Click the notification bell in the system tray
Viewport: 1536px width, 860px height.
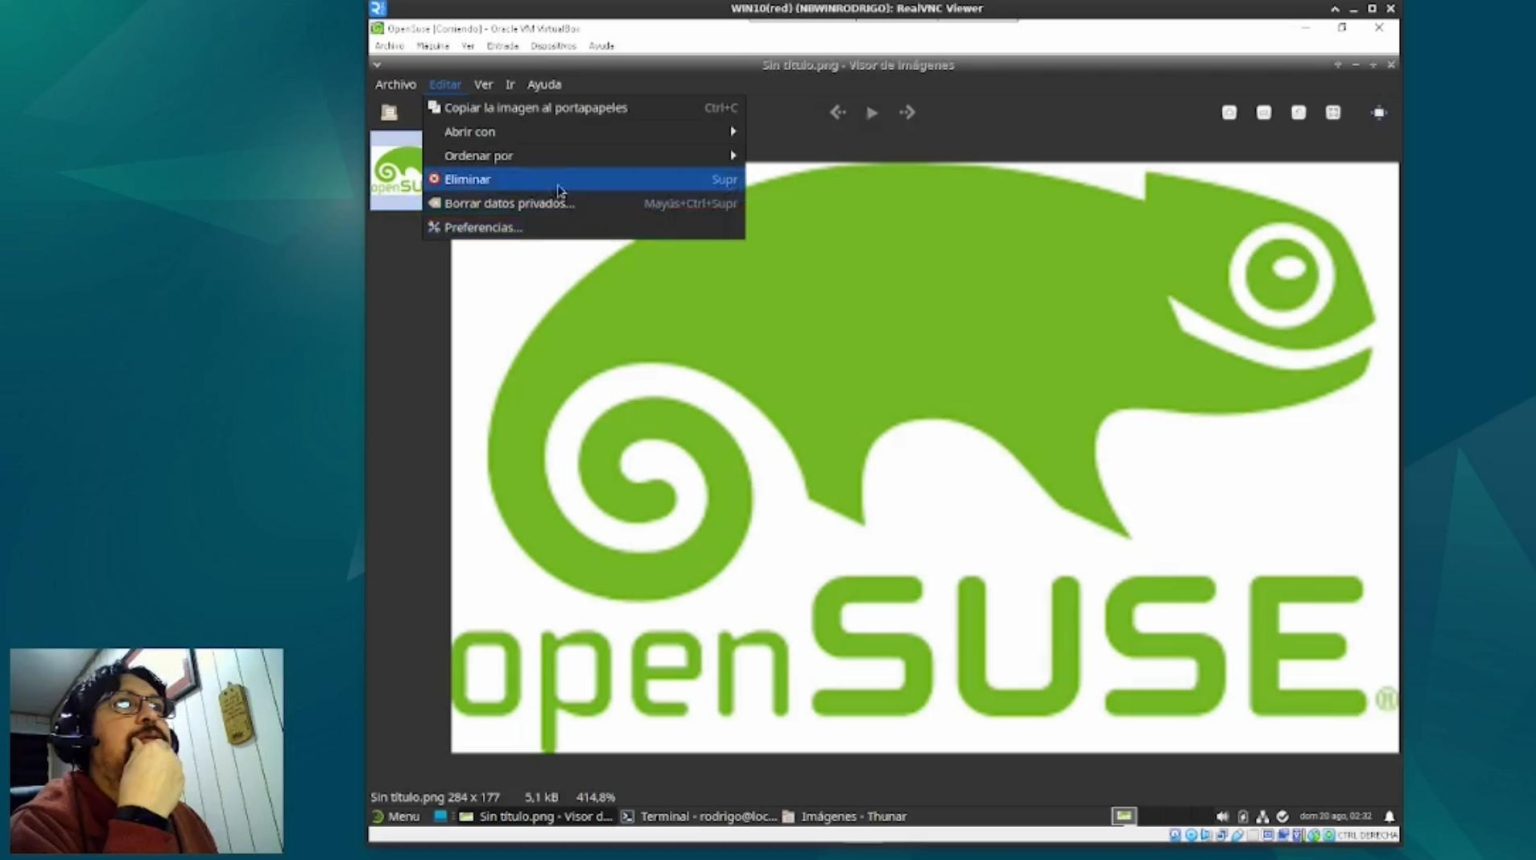pos(1389,816)
